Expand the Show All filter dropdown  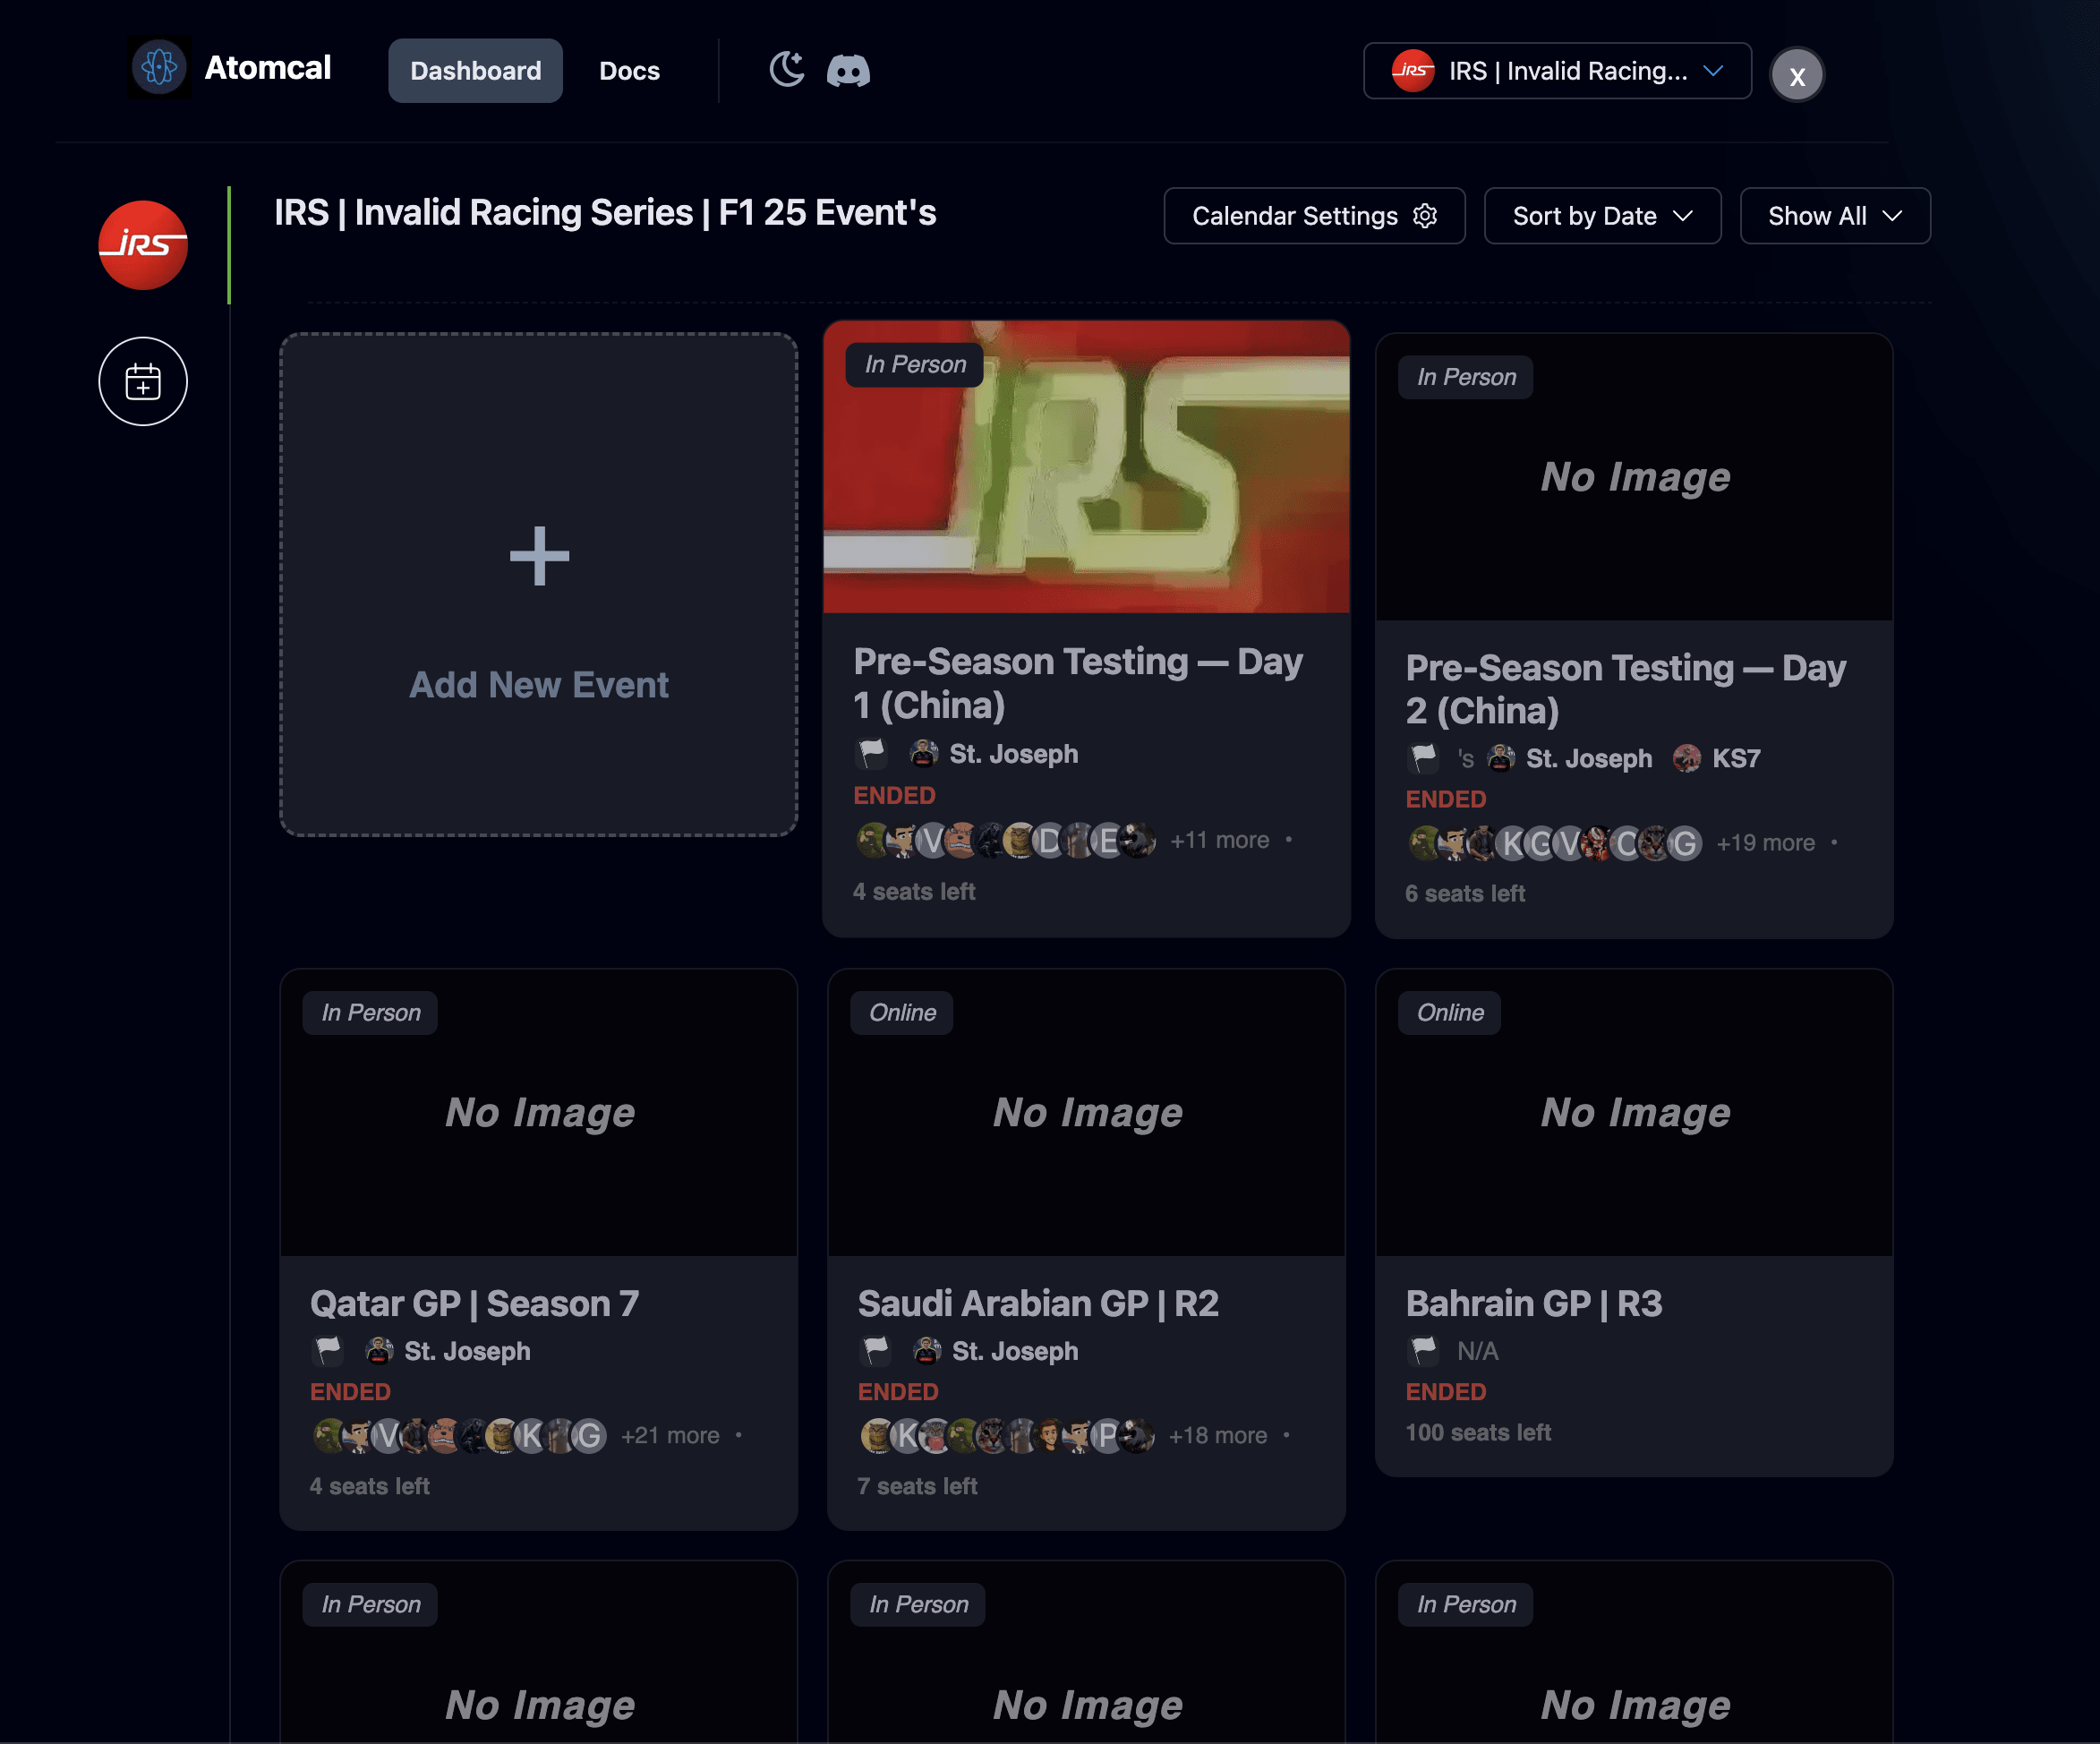pyautogui.click(x=1833, y=216)
